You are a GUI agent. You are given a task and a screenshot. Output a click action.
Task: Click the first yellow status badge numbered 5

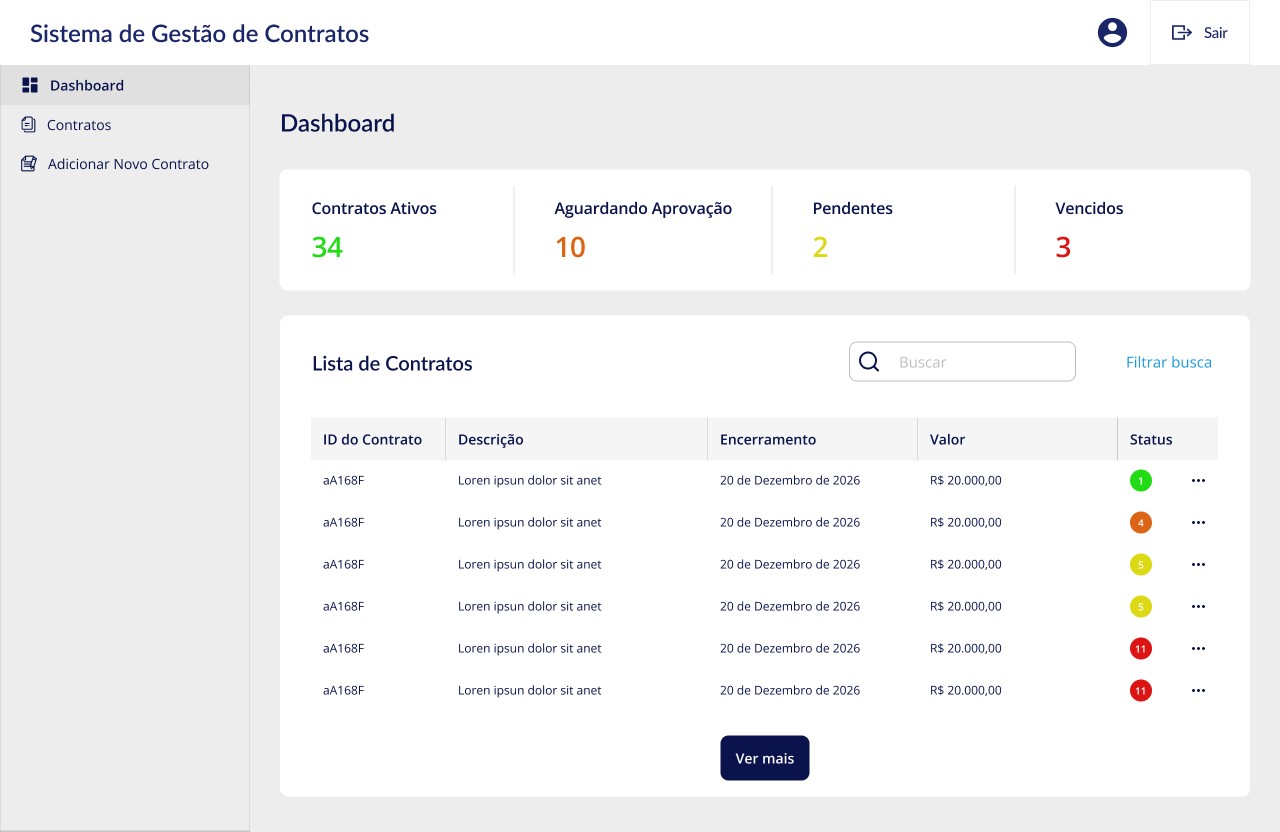1141,565
